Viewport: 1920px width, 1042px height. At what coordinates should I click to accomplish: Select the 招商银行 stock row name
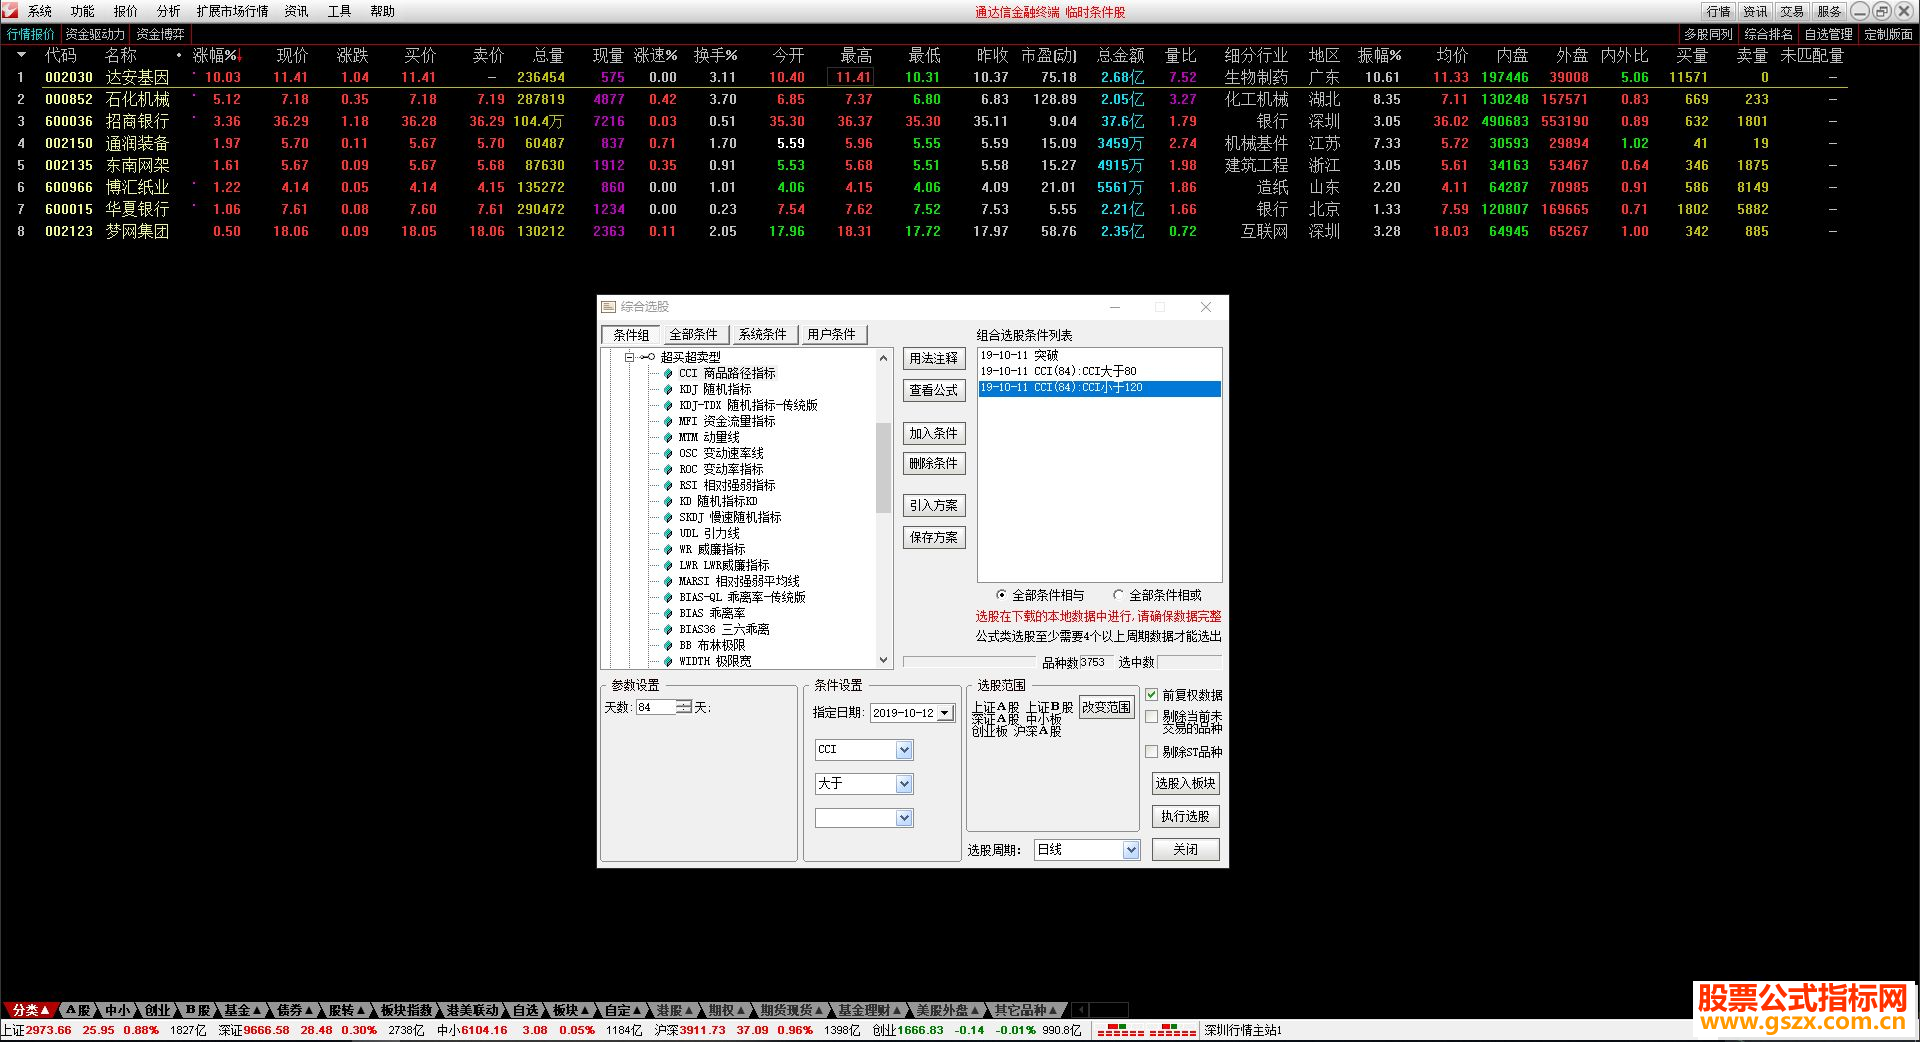[137, 121]
